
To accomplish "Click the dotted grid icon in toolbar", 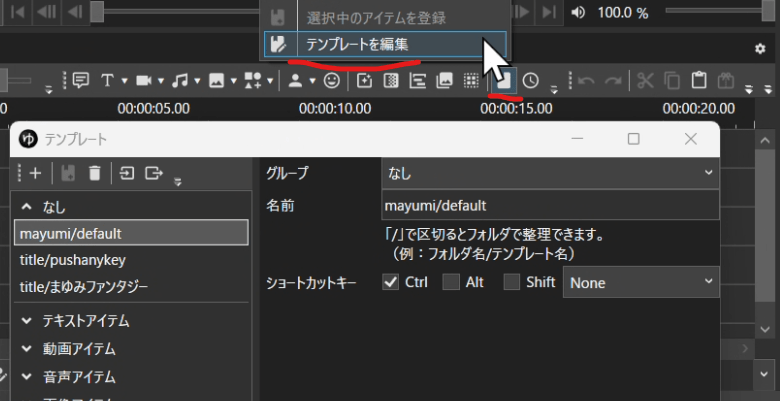I will click(x=471, y=80).
